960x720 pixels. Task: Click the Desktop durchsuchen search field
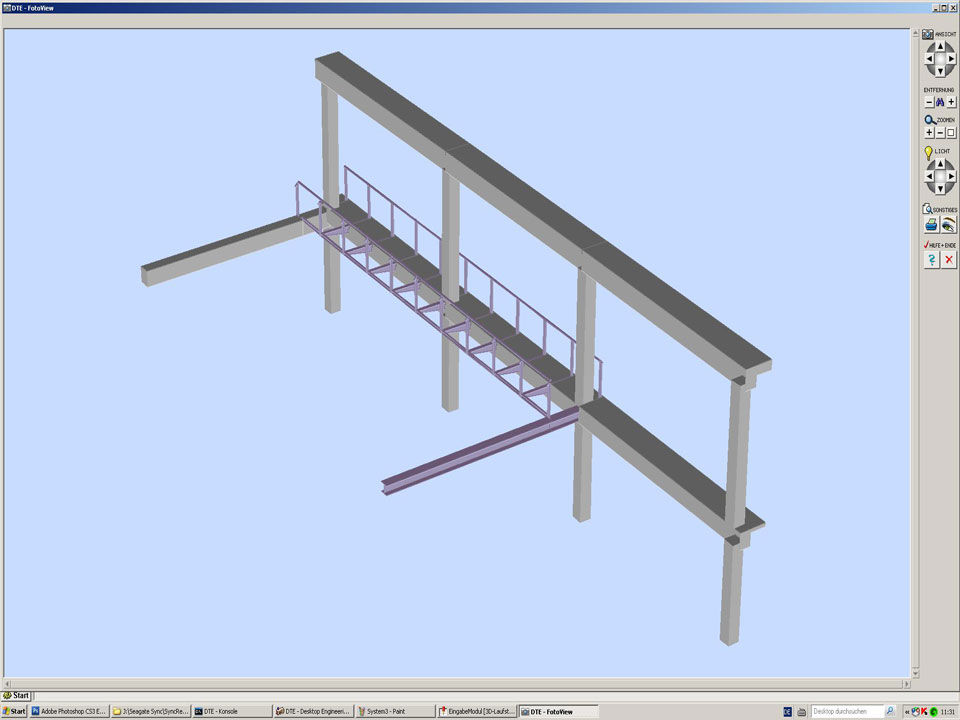(x=846, y=711)
